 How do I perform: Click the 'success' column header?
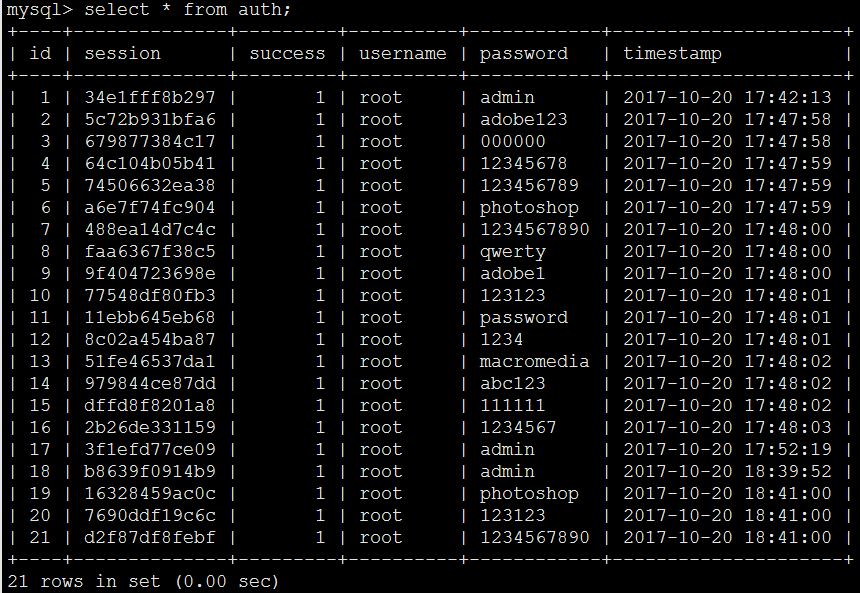287,53
